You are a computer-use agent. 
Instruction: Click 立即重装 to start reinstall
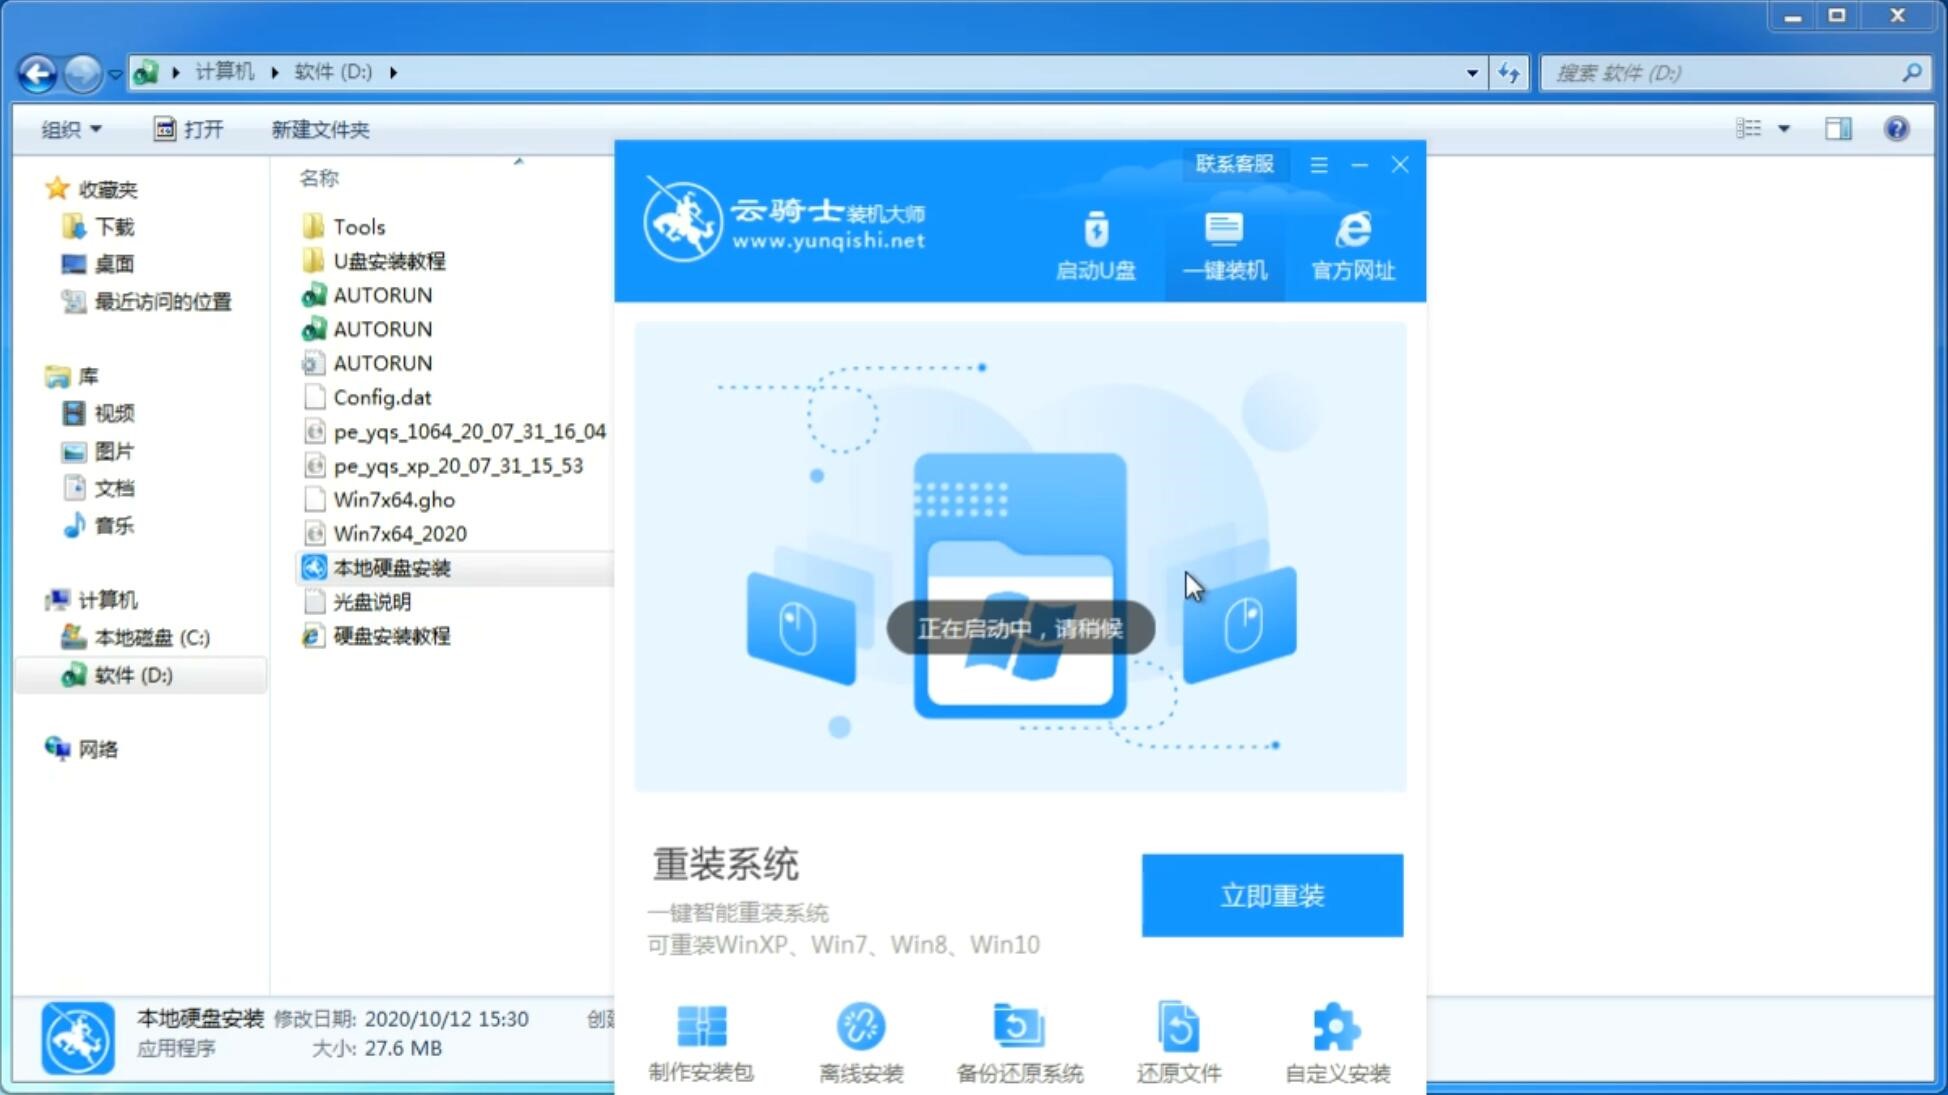click(1271, 894)
